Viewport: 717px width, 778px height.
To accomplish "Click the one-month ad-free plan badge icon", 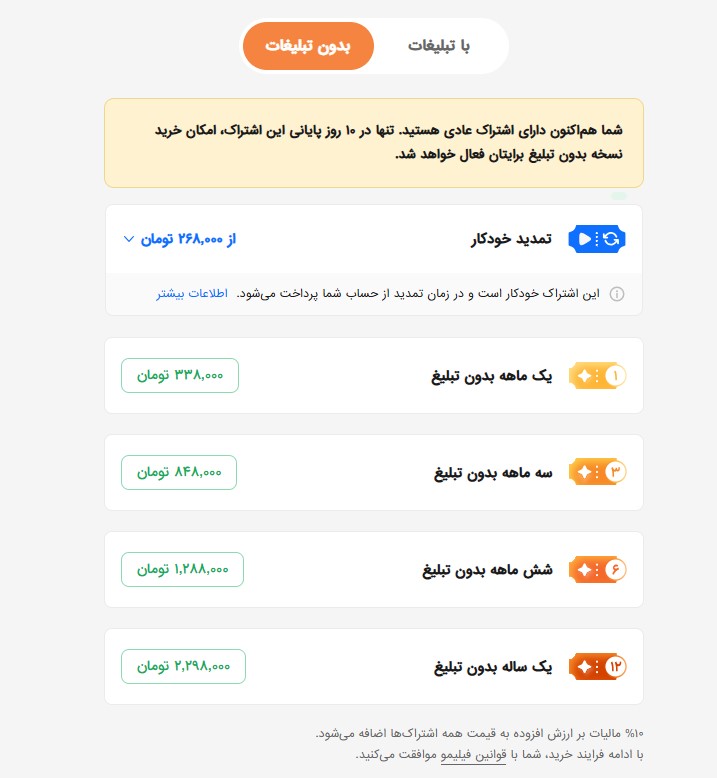I will click(597, 375).
